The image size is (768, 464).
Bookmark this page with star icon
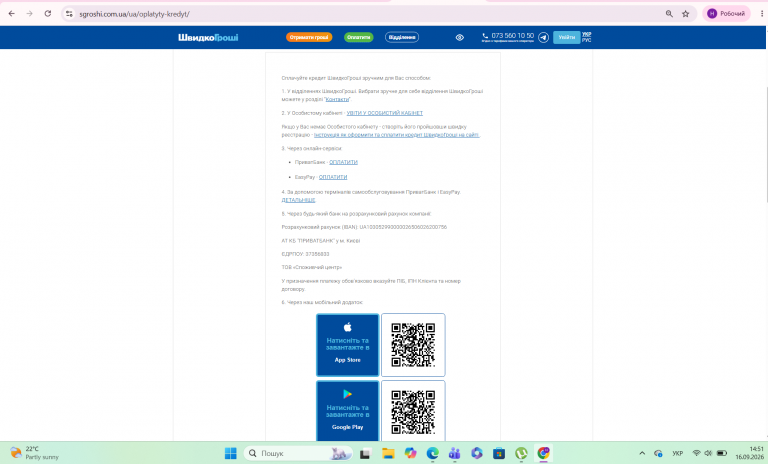[x=686, y=14]
